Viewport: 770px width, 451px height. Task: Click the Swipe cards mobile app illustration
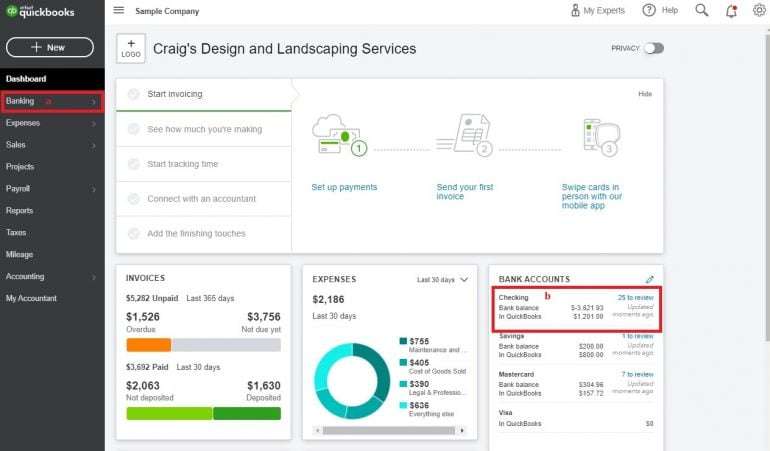click(601, 137)
